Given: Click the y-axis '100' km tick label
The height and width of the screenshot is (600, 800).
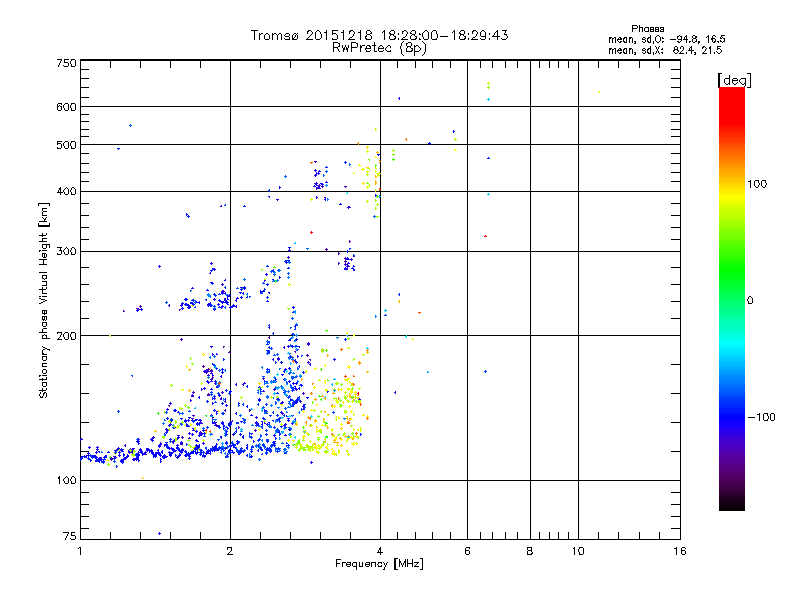Looking at the screenshot, I should [x=66, y=481].
